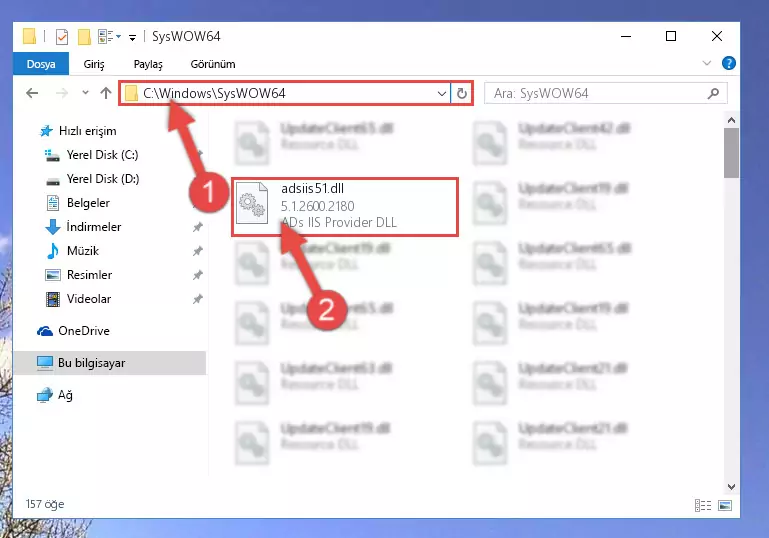The height and width of the screenshot is (538, 769).
Task: Click the scroll down arrow of file list
Action: (731, 487)
